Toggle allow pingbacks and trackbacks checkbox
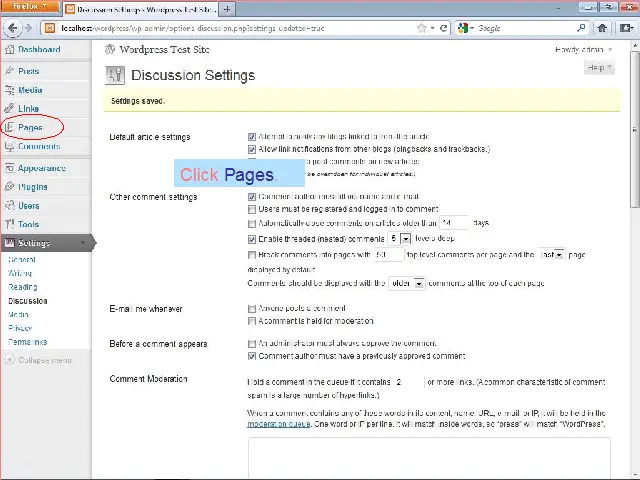The width and height of the screenshot is (640, 480). (252, 149)
